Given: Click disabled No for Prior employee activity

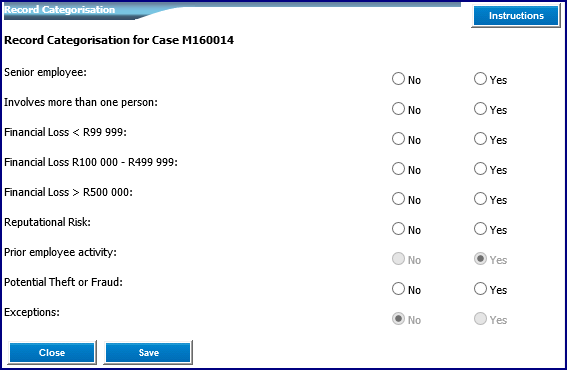Looking at the screenshot, I should tap(398, 259).
